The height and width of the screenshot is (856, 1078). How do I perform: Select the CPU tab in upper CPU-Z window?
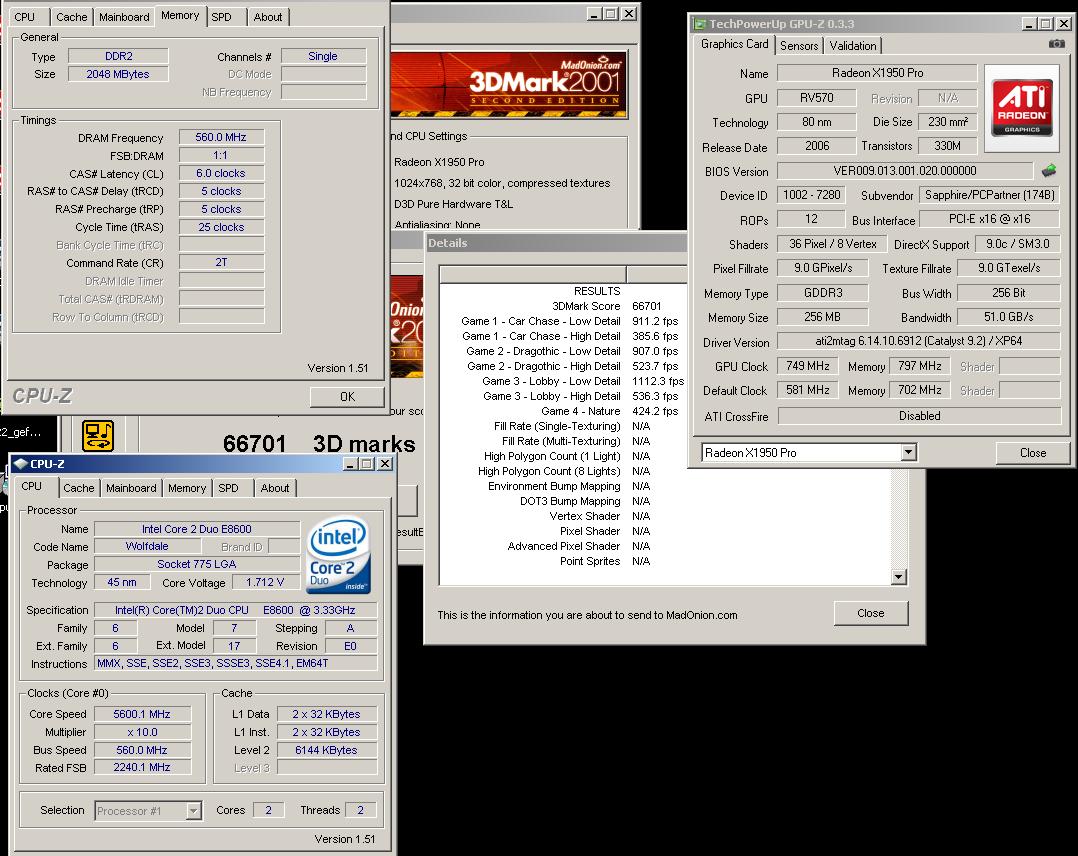tap(25, 17)
